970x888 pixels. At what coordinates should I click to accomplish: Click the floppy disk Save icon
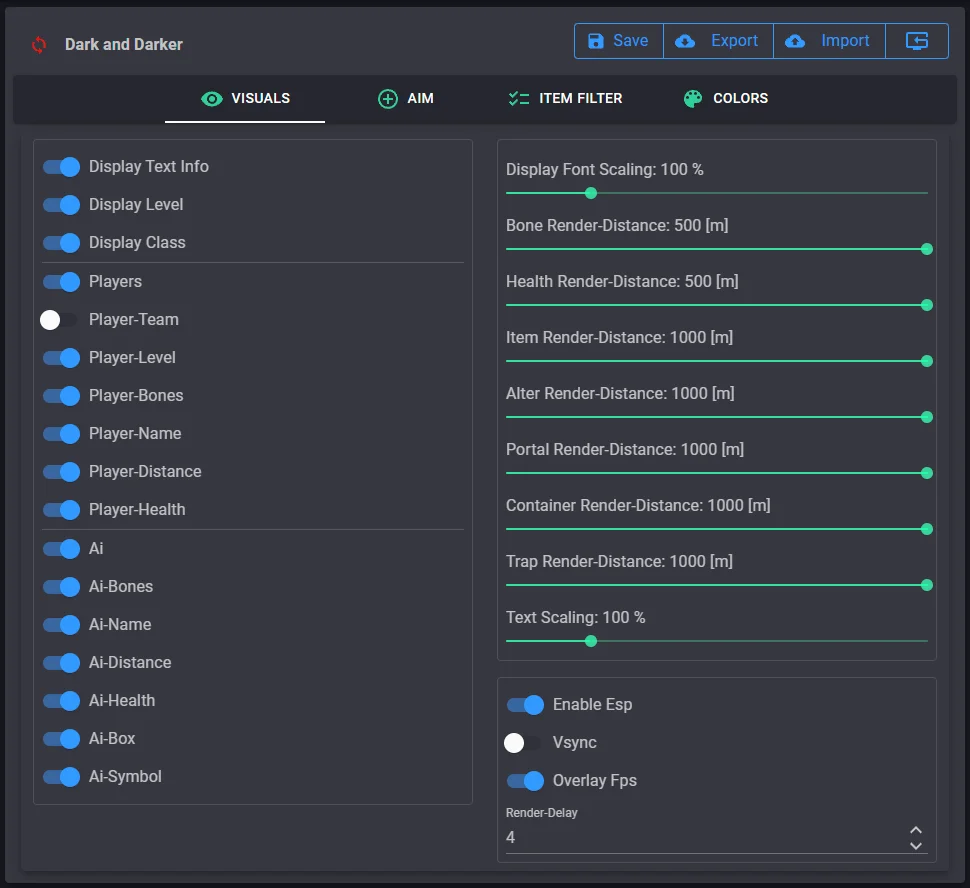pos(596,41)
